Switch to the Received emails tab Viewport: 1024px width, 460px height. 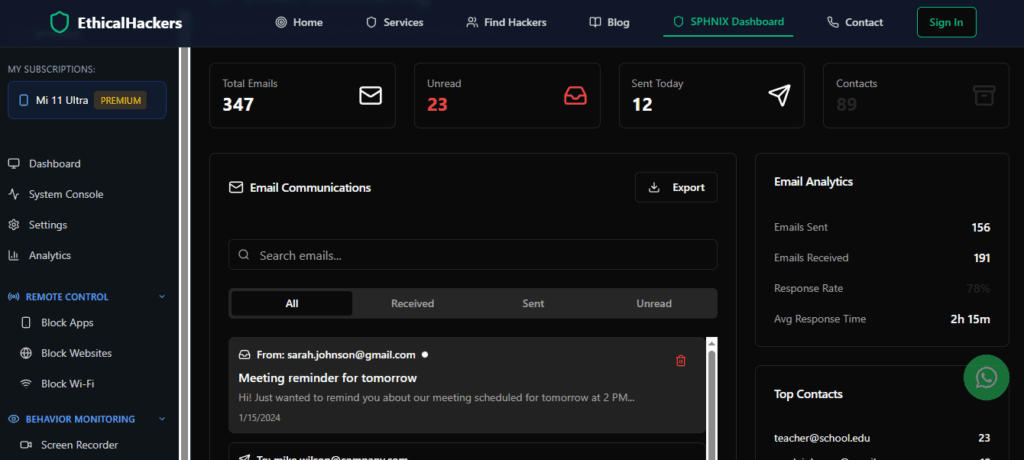(x=412, y=303)
